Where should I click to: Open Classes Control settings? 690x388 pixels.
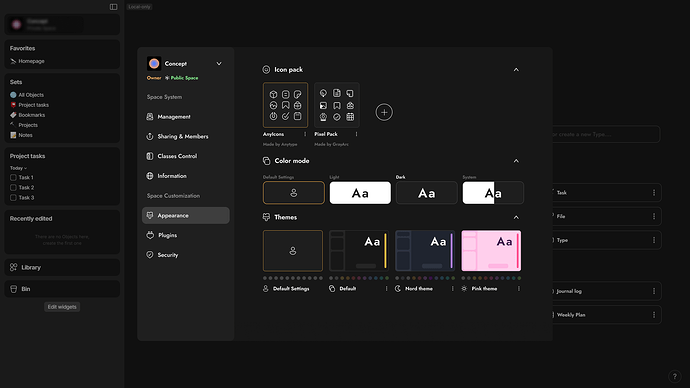click(186, 156)
